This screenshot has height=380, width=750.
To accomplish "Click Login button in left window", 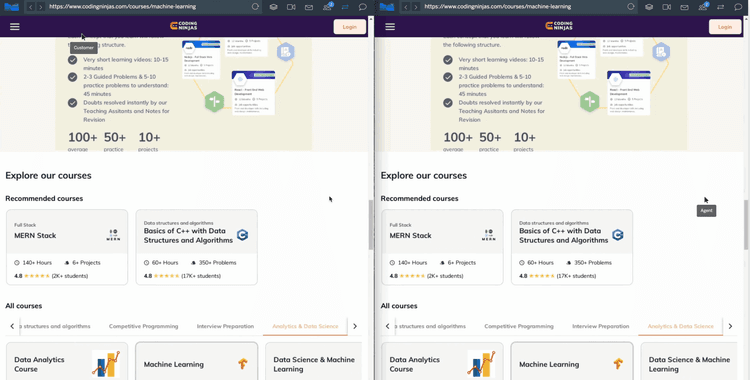I will coord(350,27).
